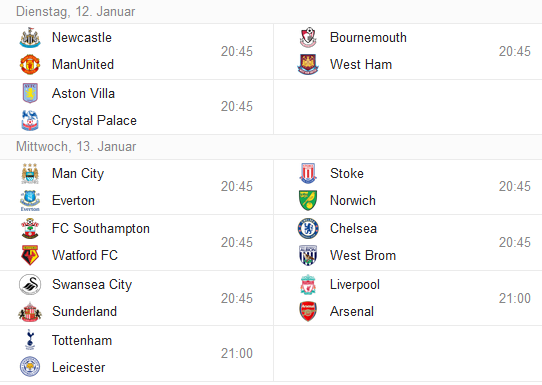This screenshot has height=385, width=542.
Task: Open the Chelsea club badge
Action: click(x=308, y=228)
